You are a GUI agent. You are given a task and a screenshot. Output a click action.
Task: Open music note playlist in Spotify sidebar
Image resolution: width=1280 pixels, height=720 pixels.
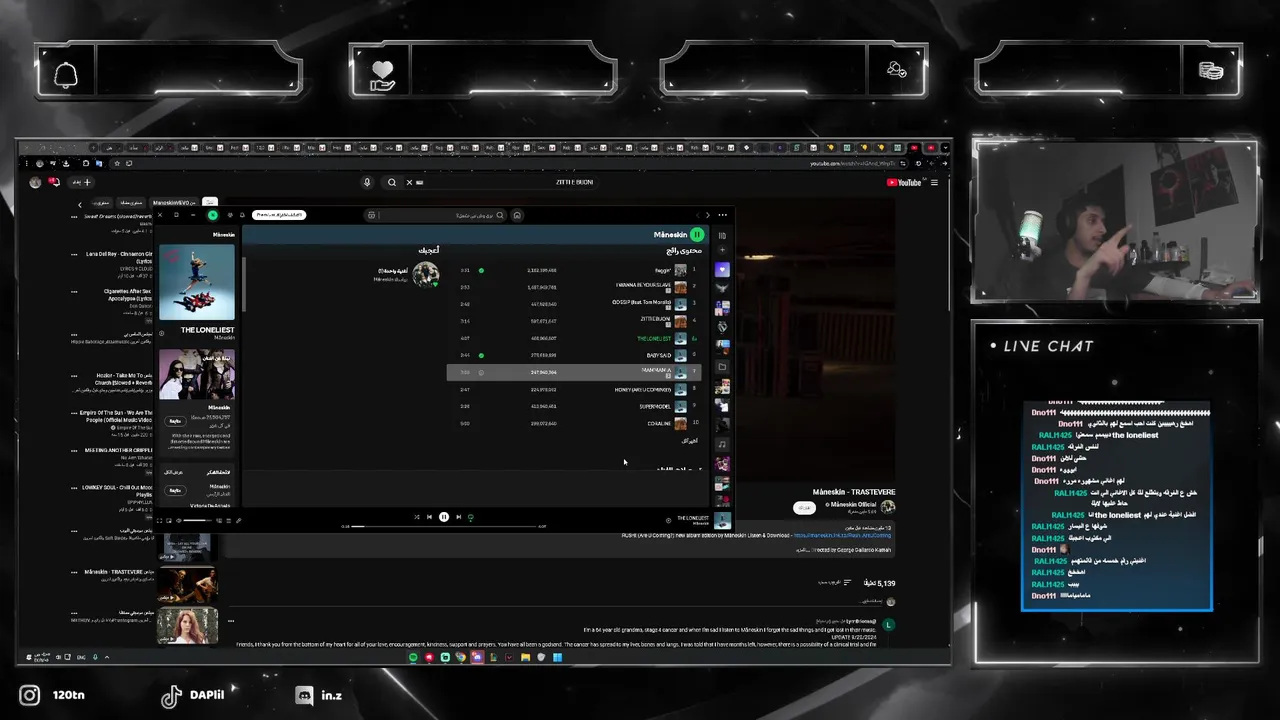[722, 444]
